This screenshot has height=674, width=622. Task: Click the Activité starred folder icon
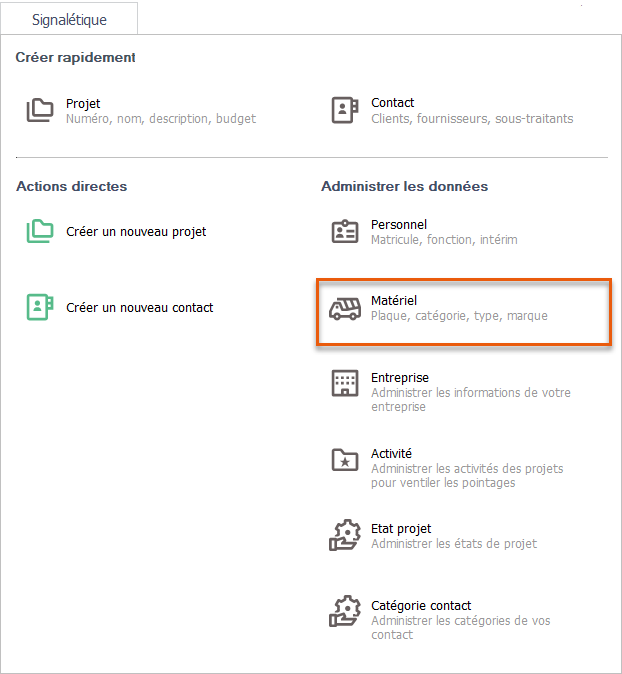[344, 460]
